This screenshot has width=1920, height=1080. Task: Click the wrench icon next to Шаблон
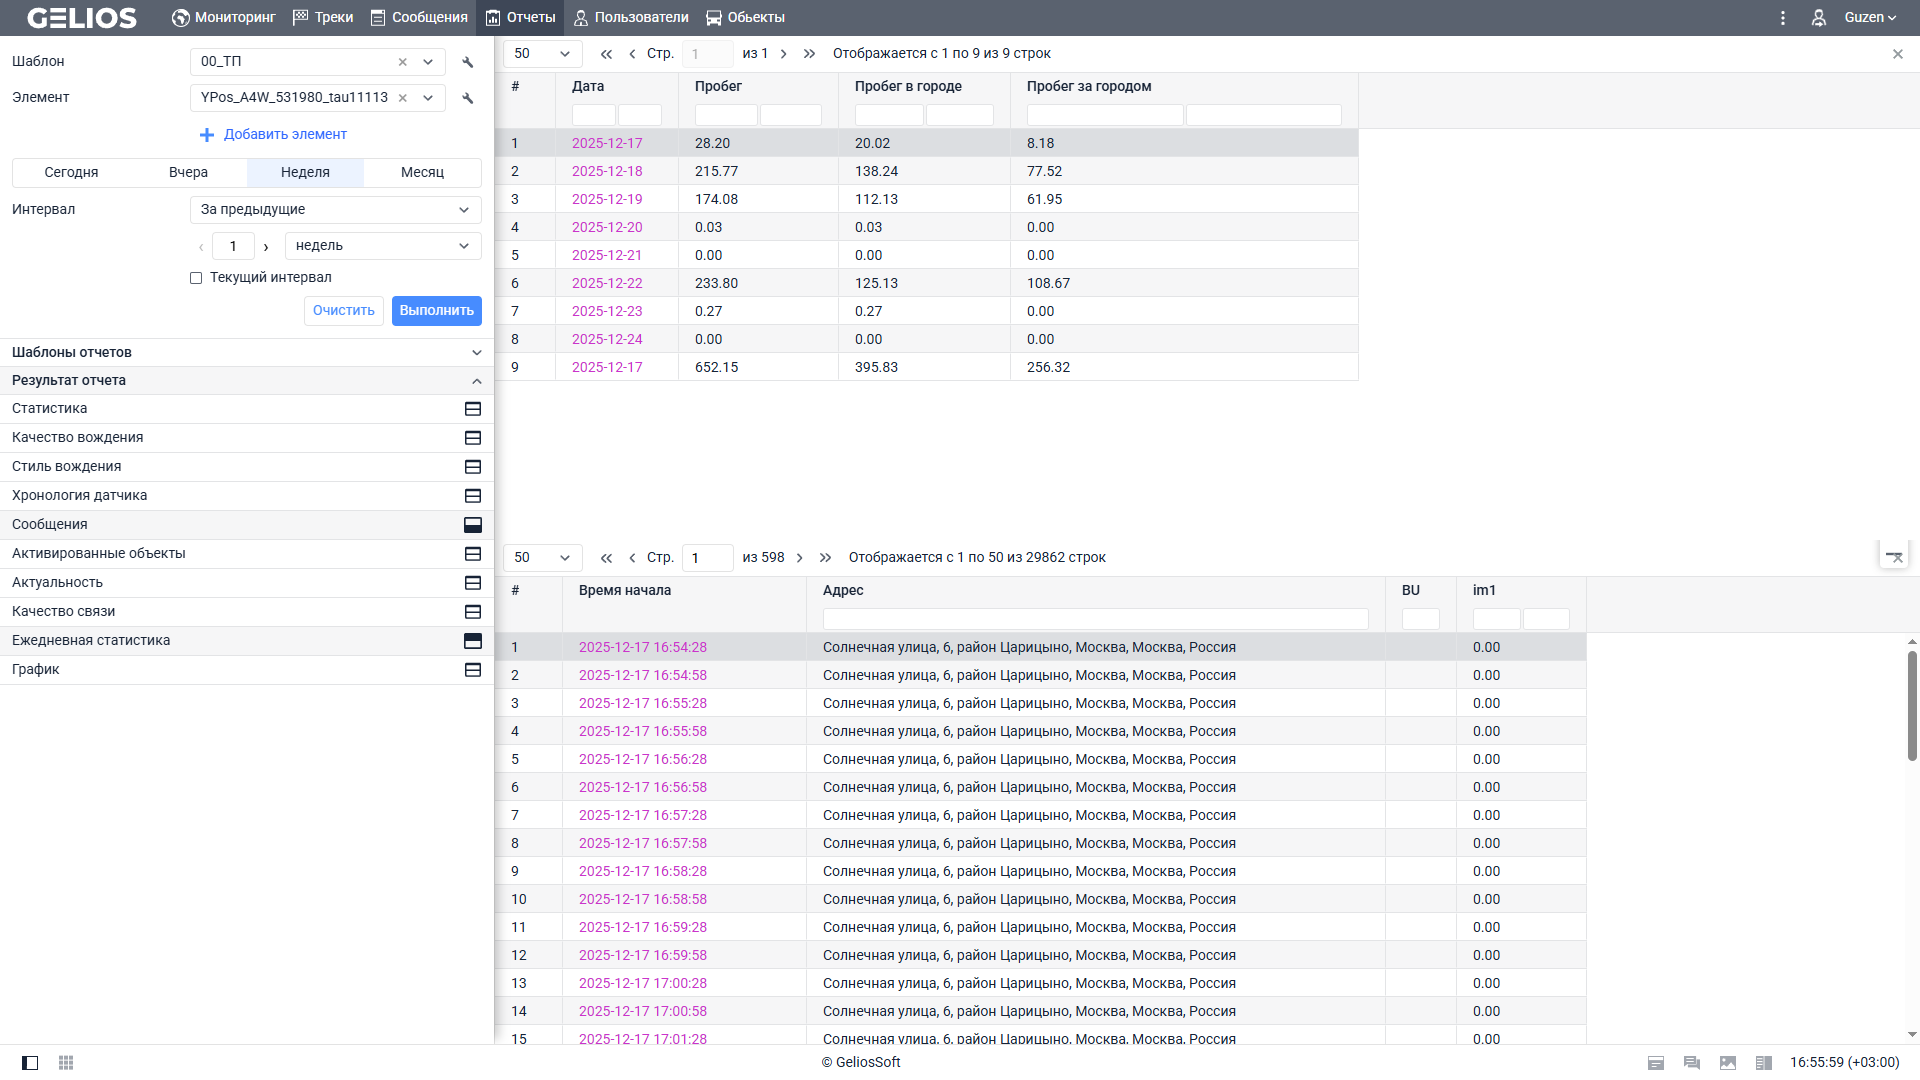pyautogui.click(x=468, y=62)
